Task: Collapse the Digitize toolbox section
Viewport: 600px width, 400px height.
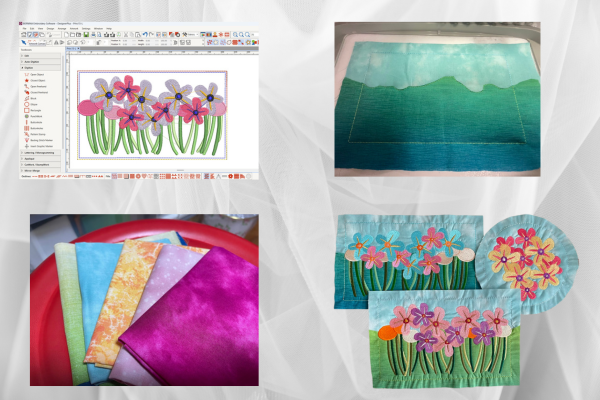Action: tap(28, 67)
